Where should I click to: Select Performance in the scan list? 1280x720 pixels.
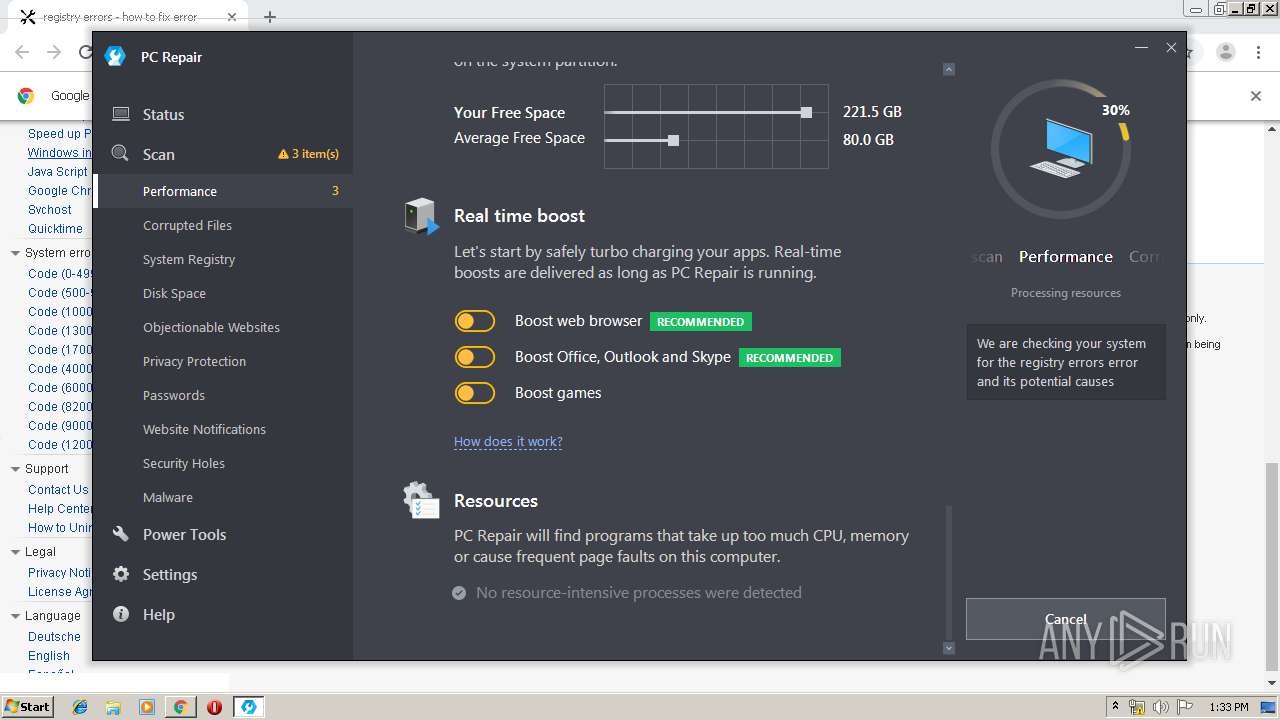coord(222,191)
